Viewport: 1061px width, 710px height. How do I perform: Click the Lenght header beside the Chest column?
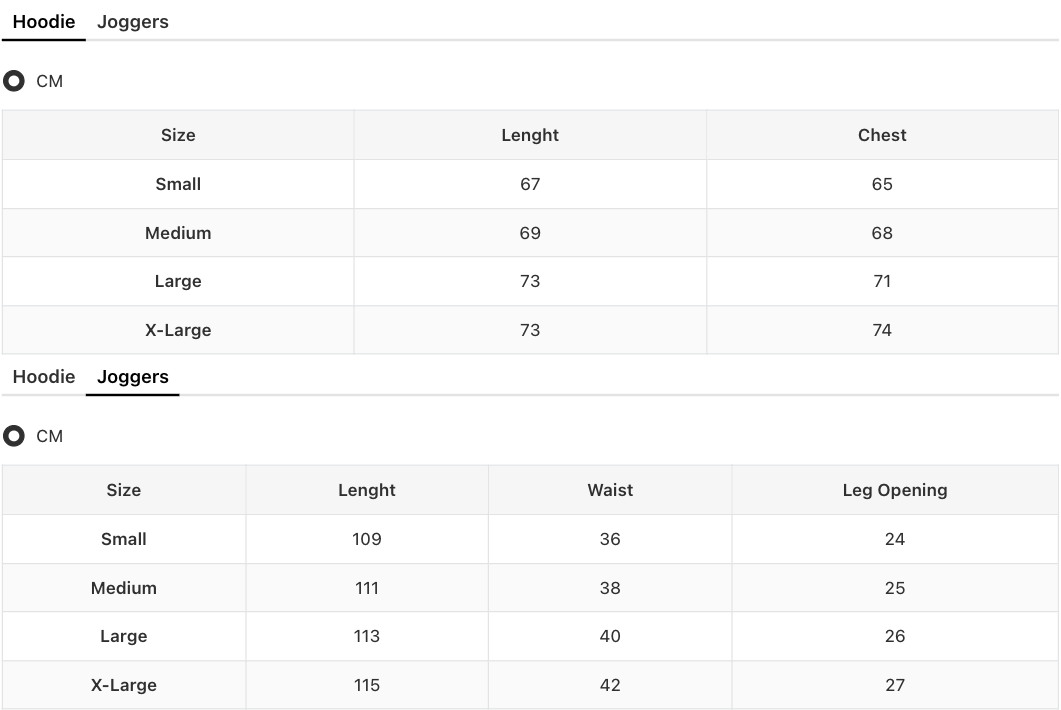pyautogui.click(x=530, y=135)
